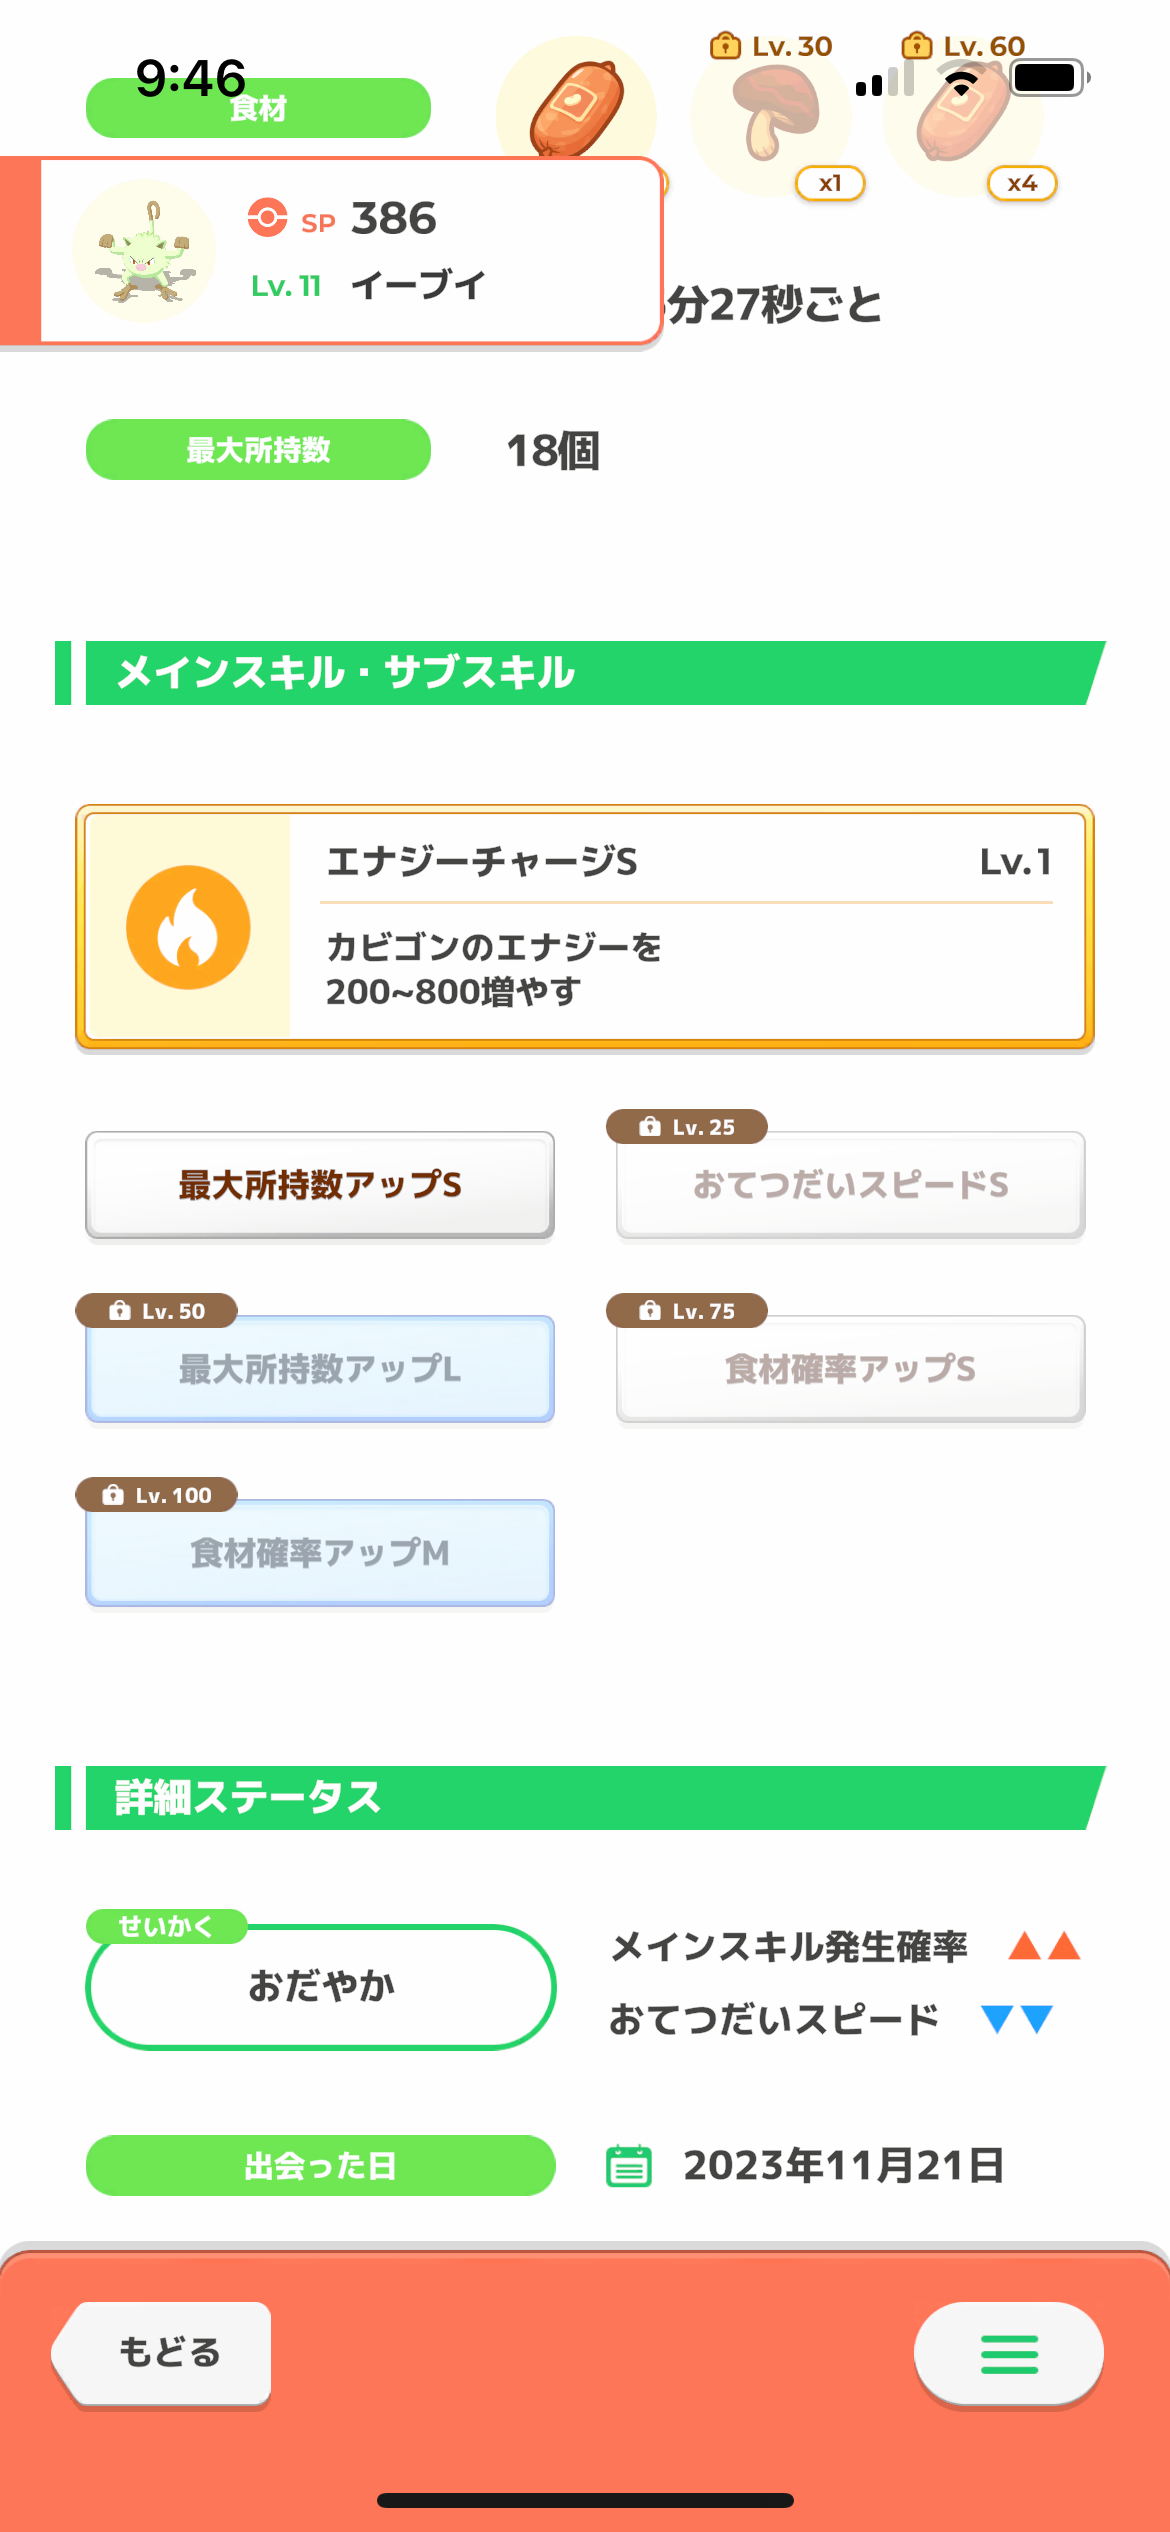
Task: Tap the Poké Ball SP icon
Action: (x=267, y=217)
